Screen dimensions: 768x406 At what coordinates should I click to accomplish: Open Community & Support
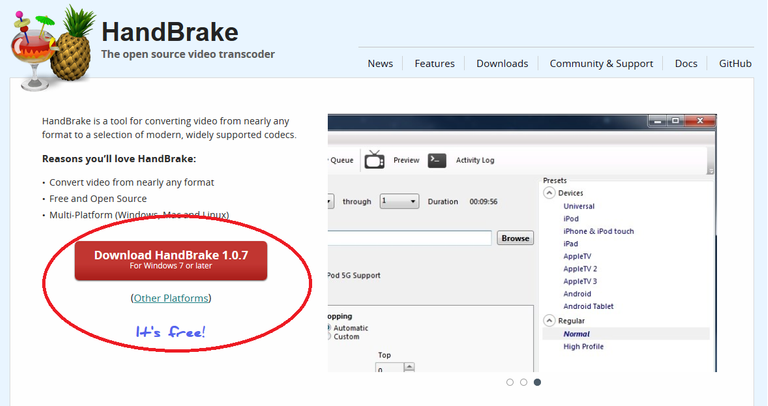[601, 64]
